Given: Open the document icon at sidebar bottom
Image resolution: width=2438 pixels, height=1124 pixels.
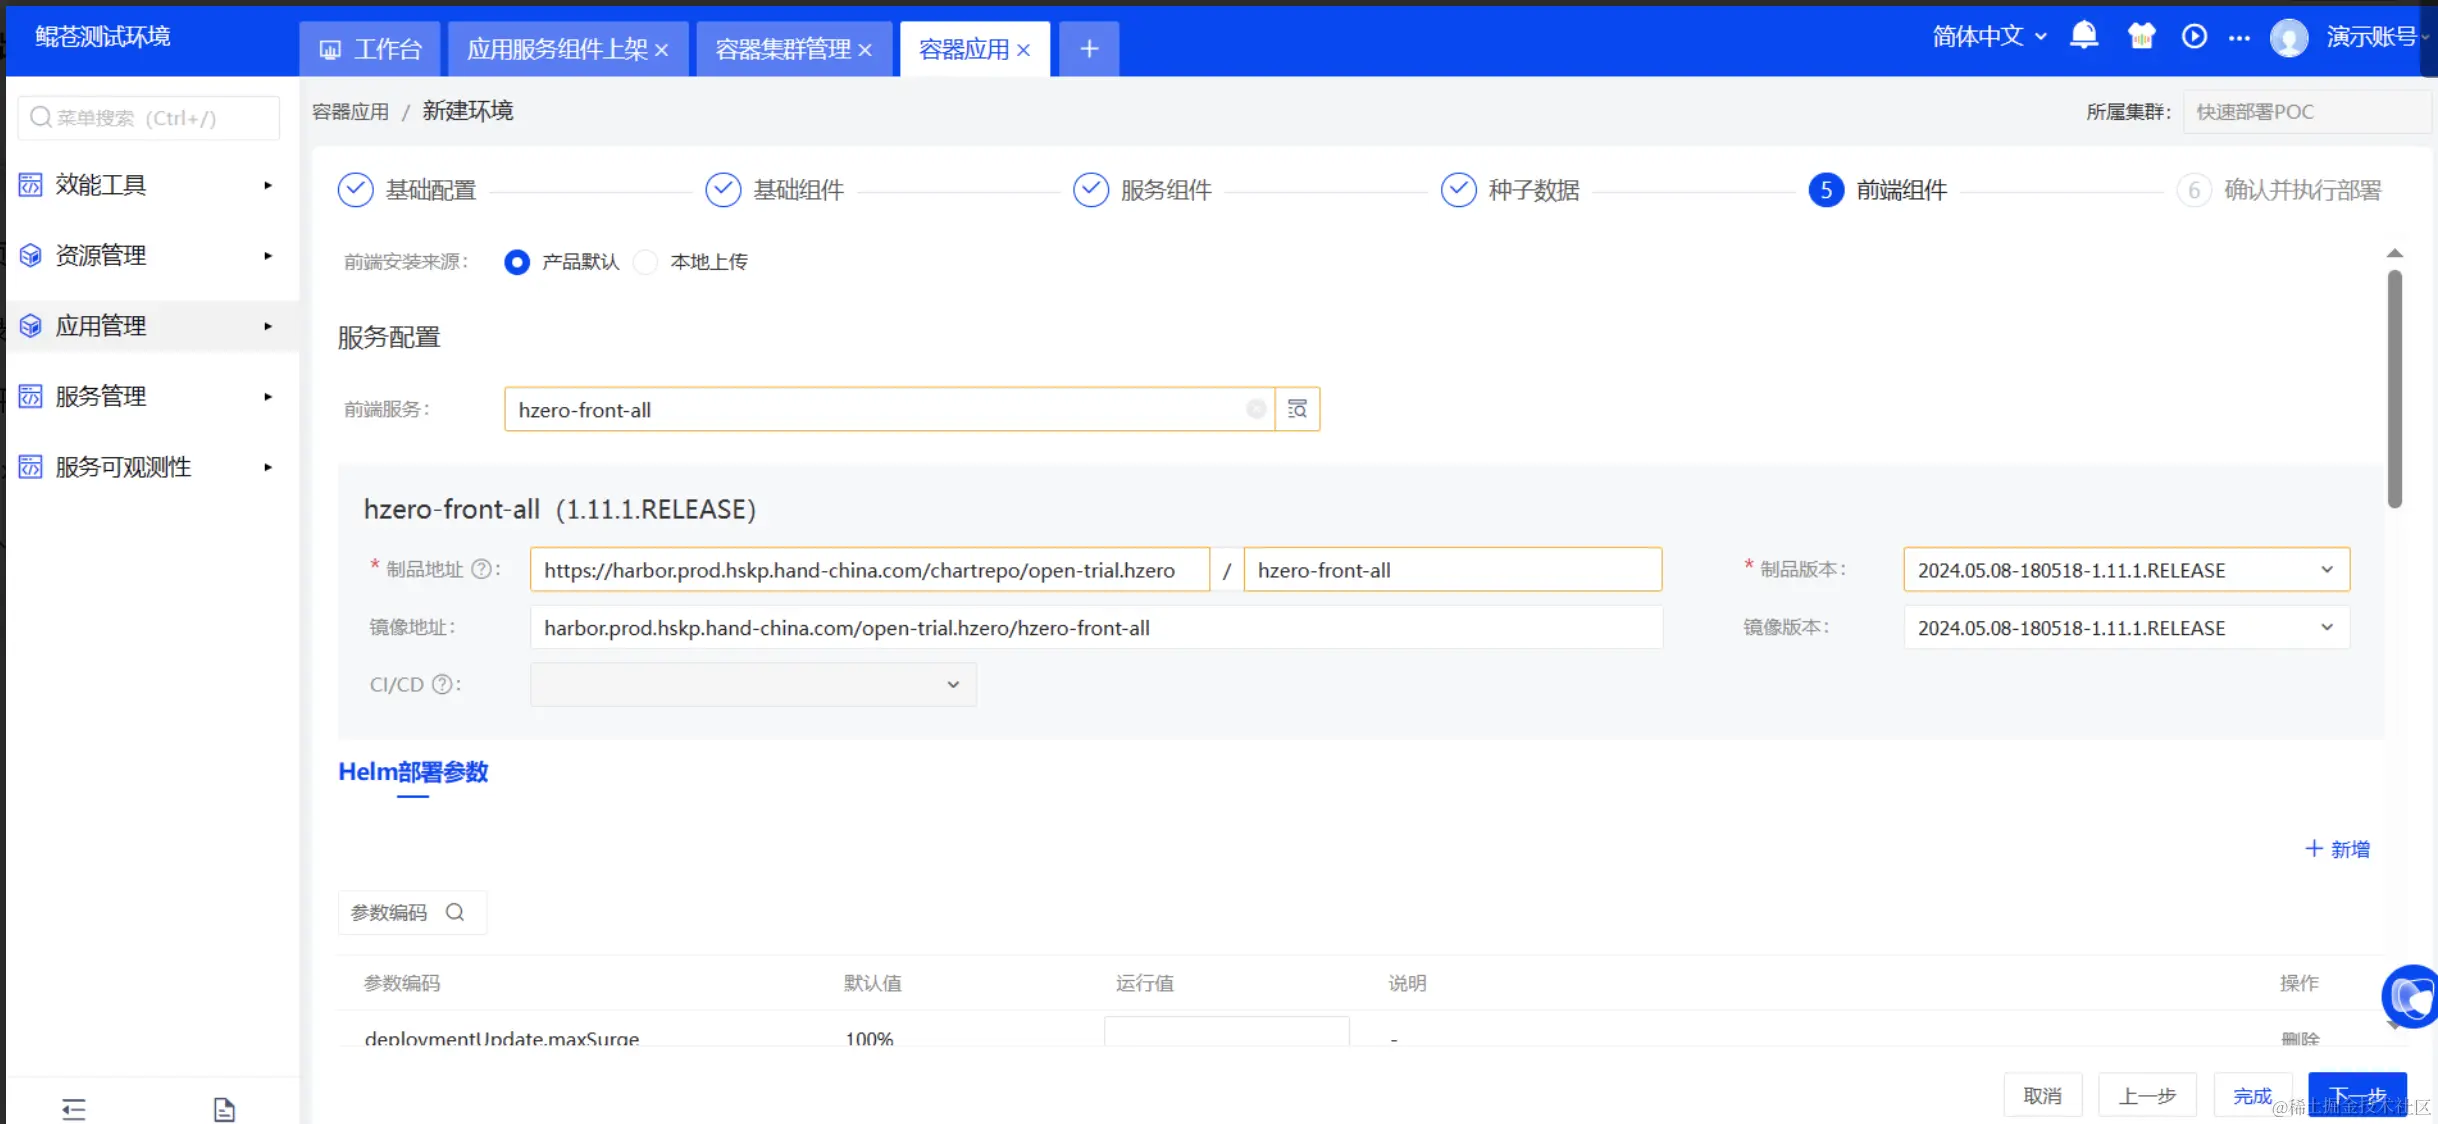Looking at the screenshot, I should 224,1108.
